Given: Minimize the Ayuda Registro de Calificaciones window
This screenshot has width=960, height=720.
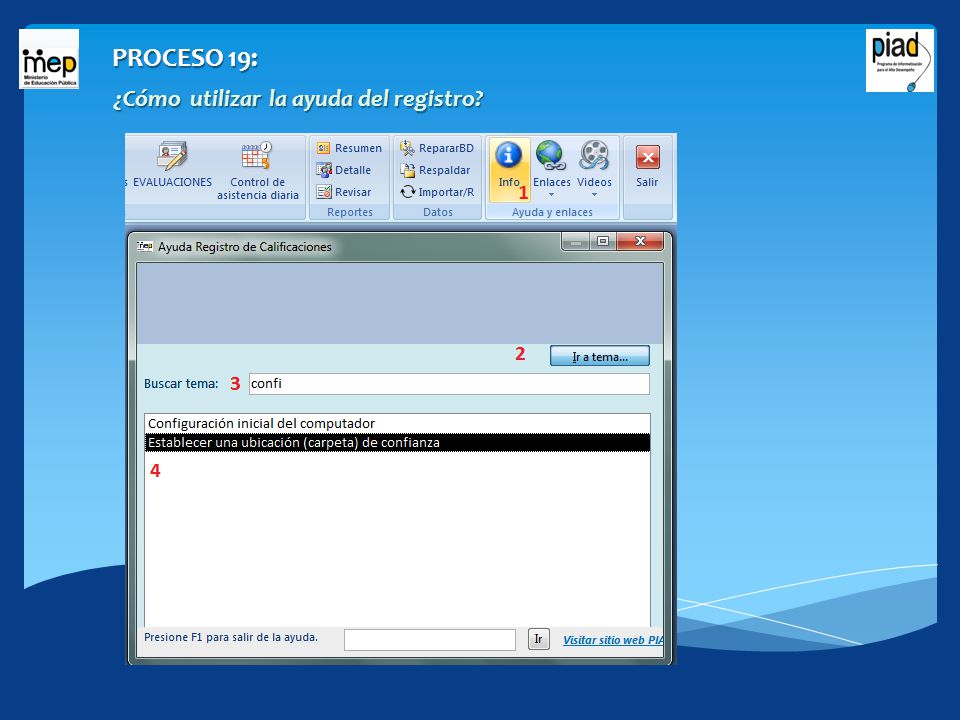Looking at the screenshot, I should (x=576, y=241).
